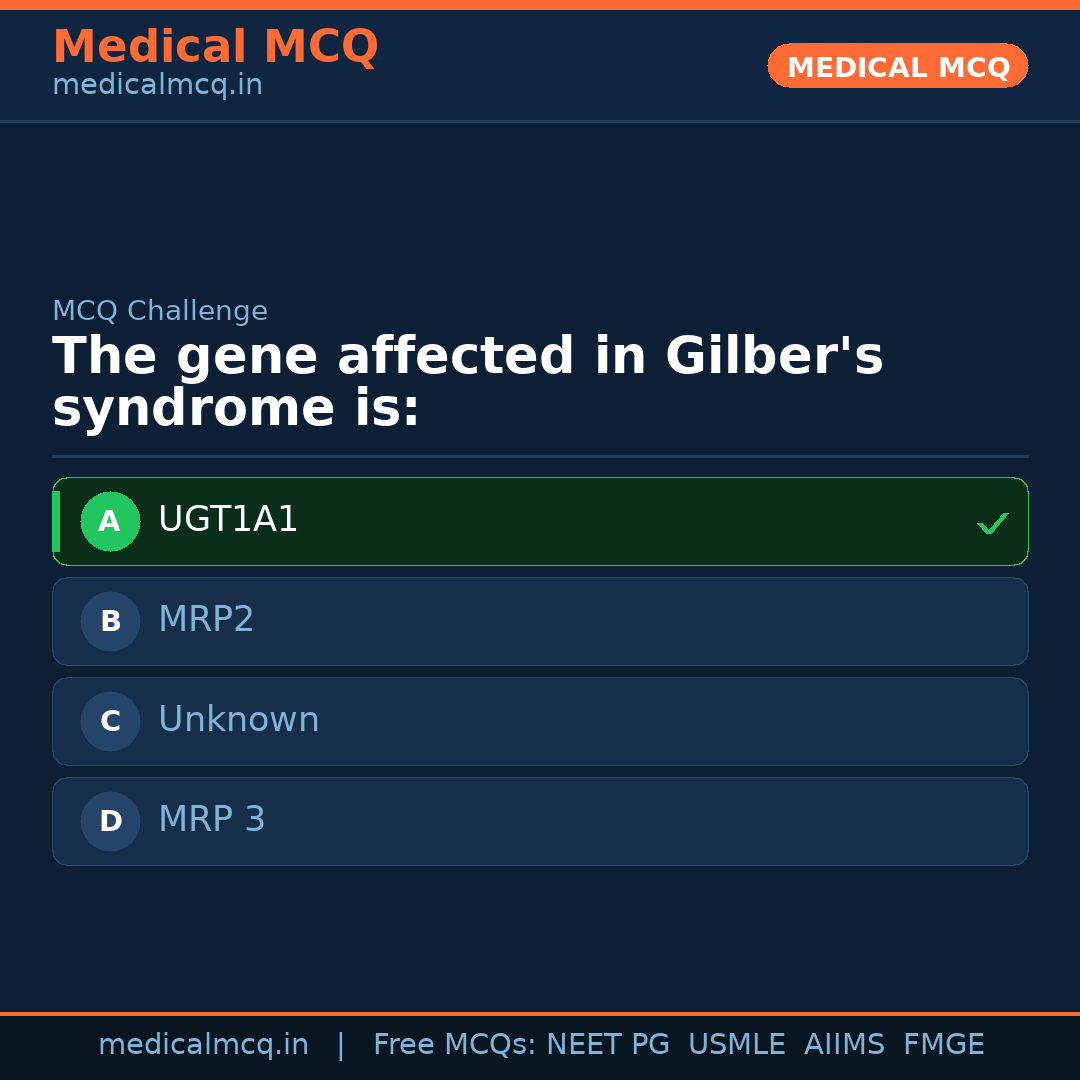Open medicalmcq.in link below header title
Screen dimensions: 1080x1080
coord(157,86)
